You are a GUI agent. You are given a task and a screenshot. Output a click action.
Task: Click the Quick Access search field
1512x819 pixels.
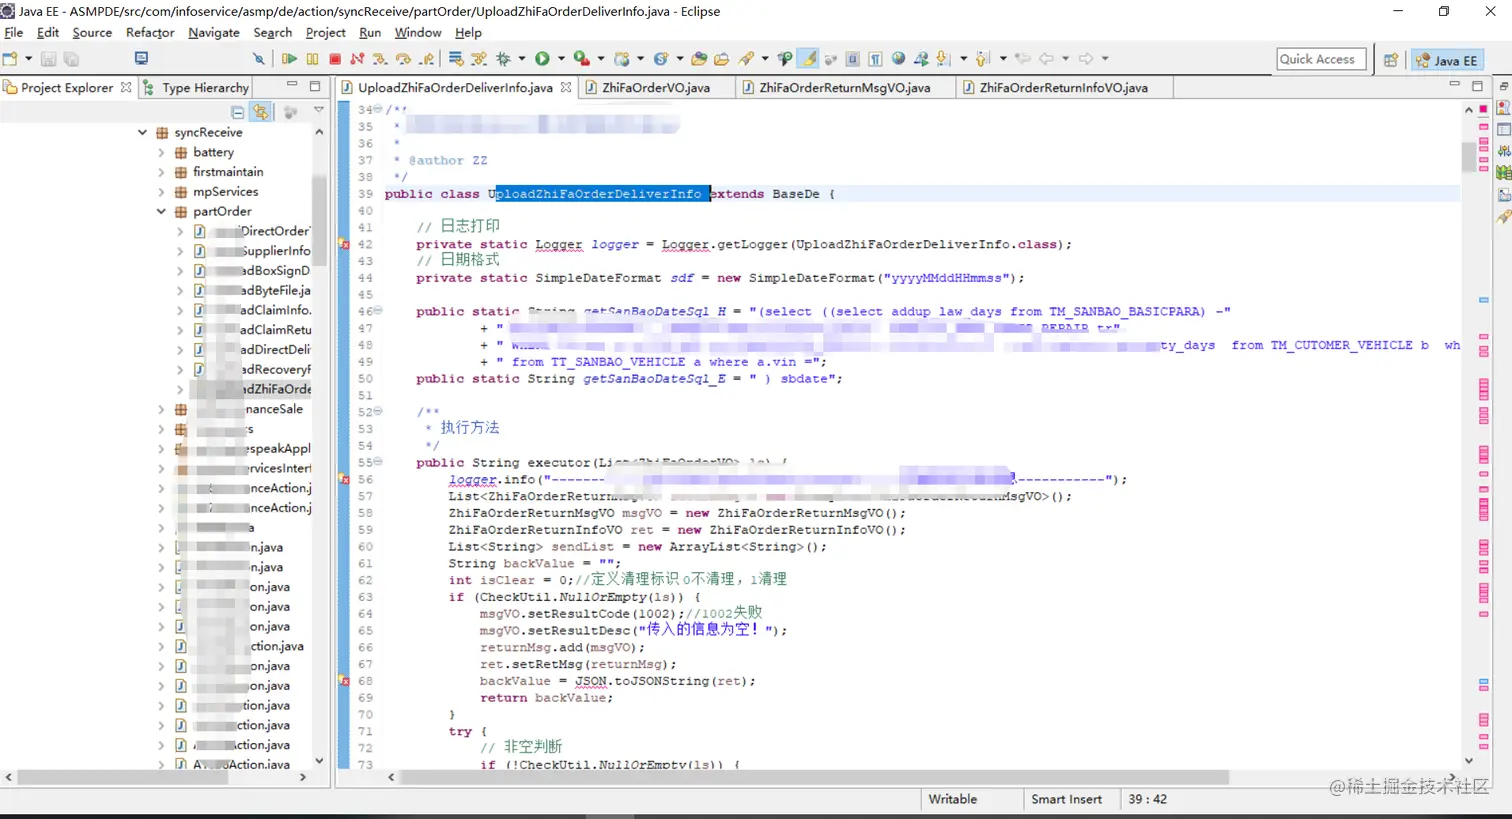(1321, 59)
